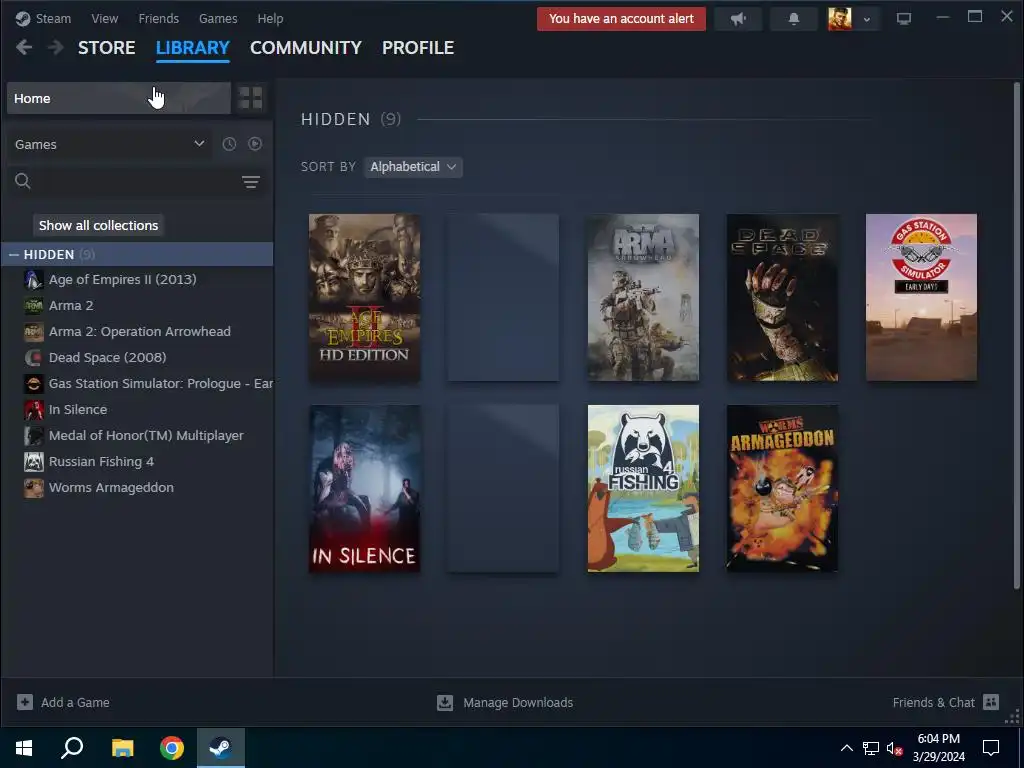
Task: Open the View menu
Action: [104, 18]
